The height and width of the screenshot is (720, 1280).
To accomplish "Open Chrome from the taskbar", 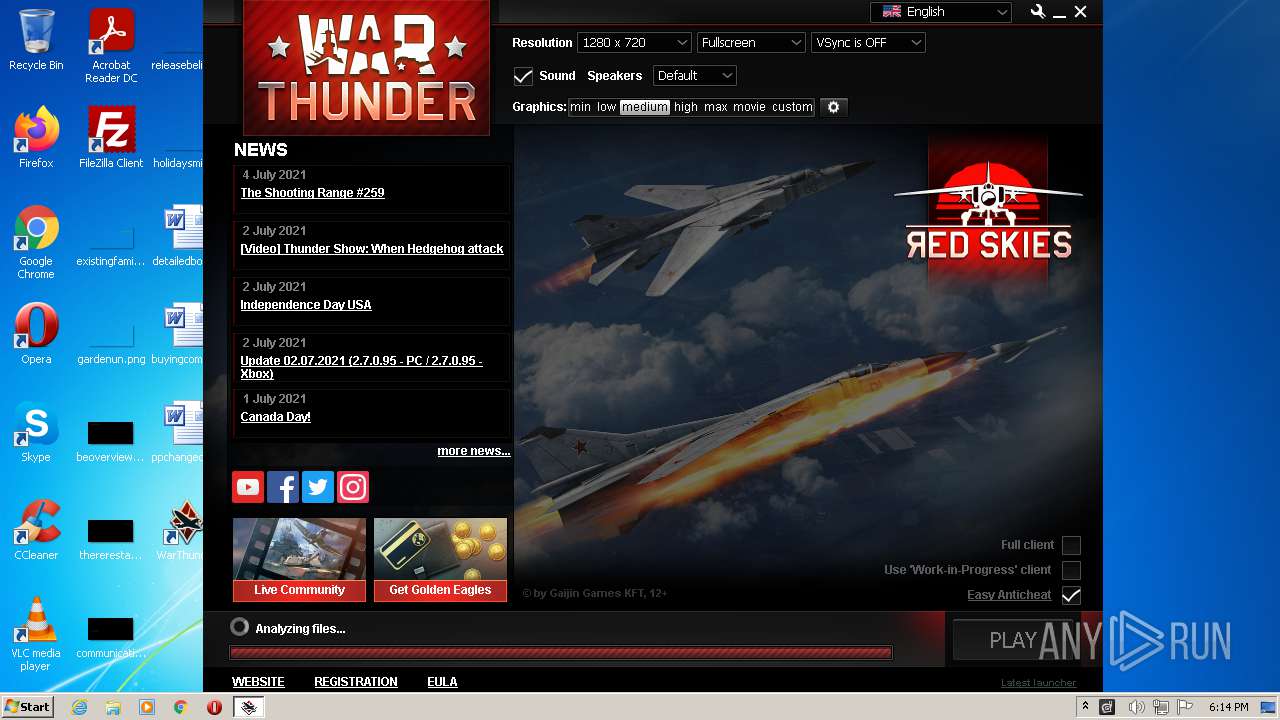I will point(180,707).
